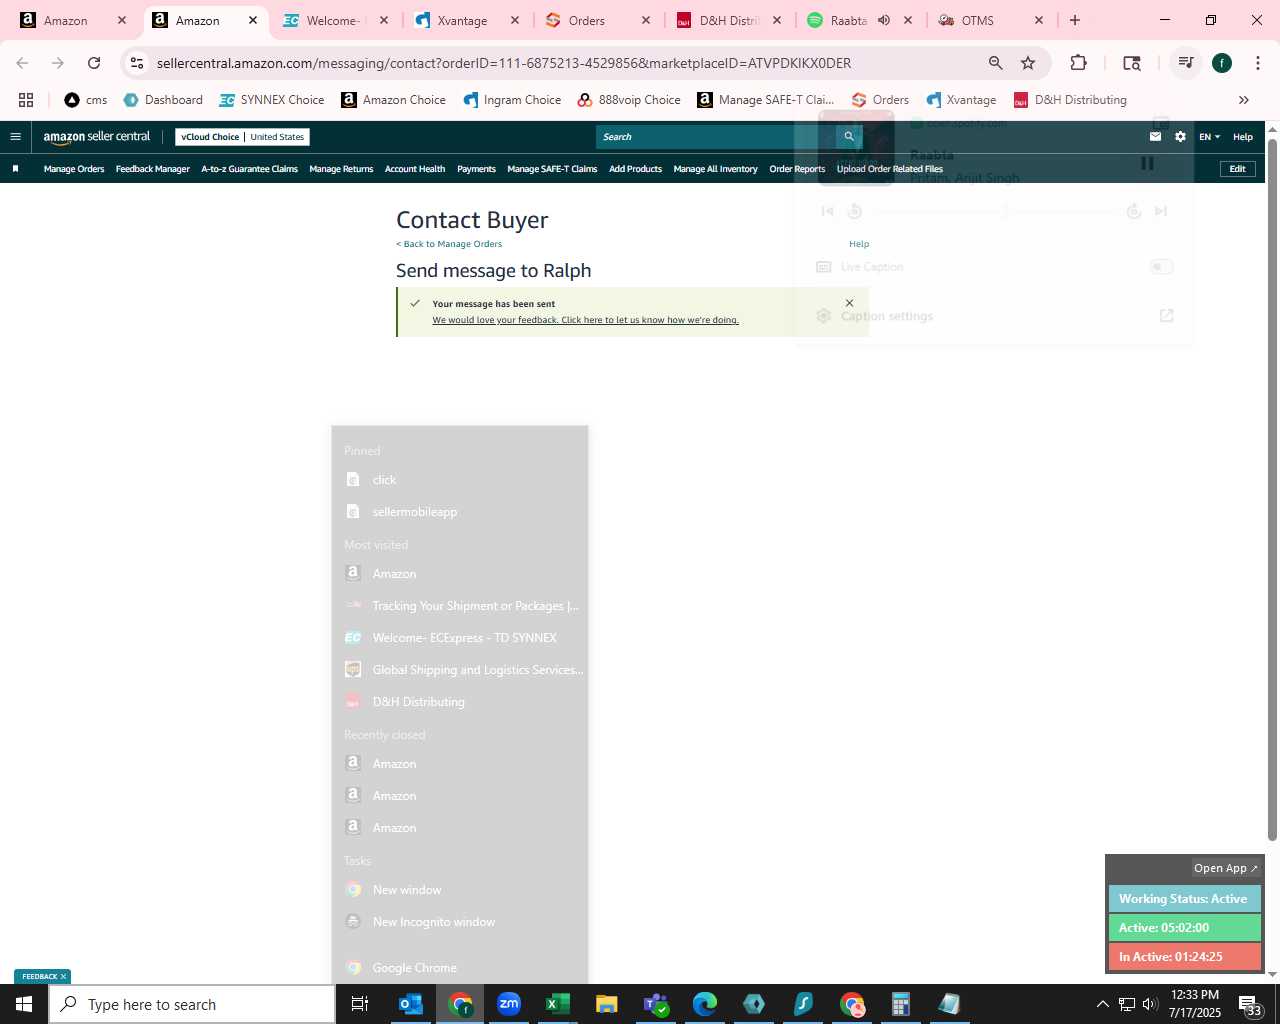Open SYNNEX Choice bookmark
Viewport: 1280px width, 1024px height.
point(272,100)
